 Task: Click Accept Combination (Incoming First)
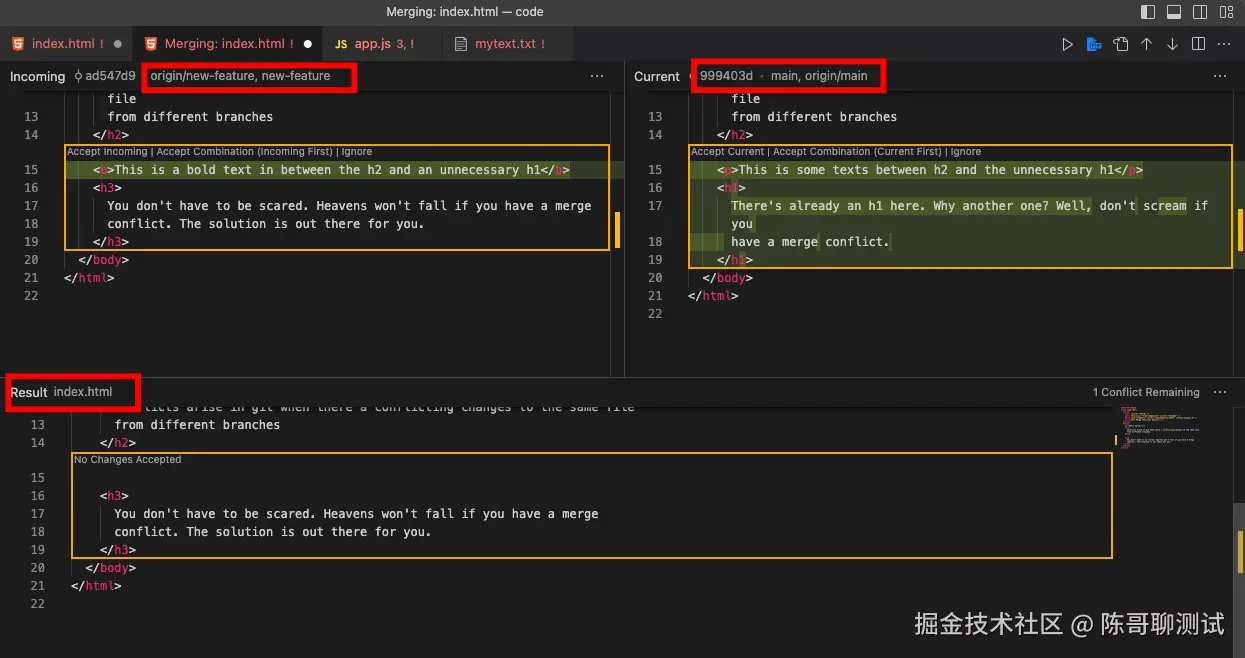point(244,152)
